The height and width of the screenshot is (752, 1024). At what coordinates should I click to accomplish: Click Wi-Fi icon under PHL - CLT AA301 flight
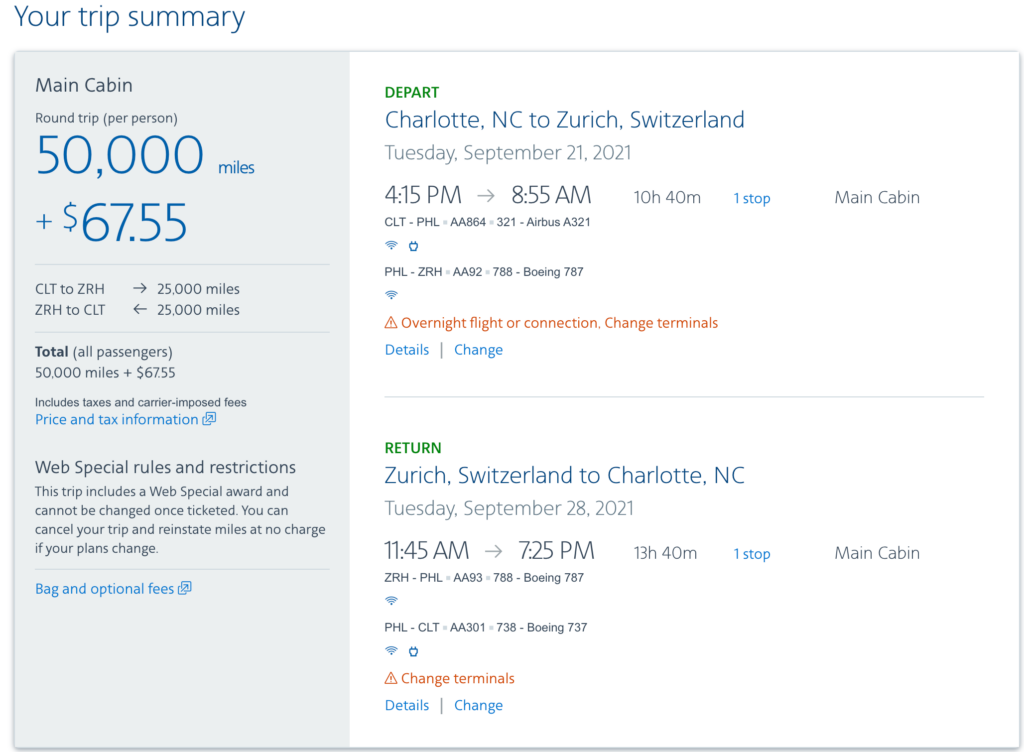391,651
